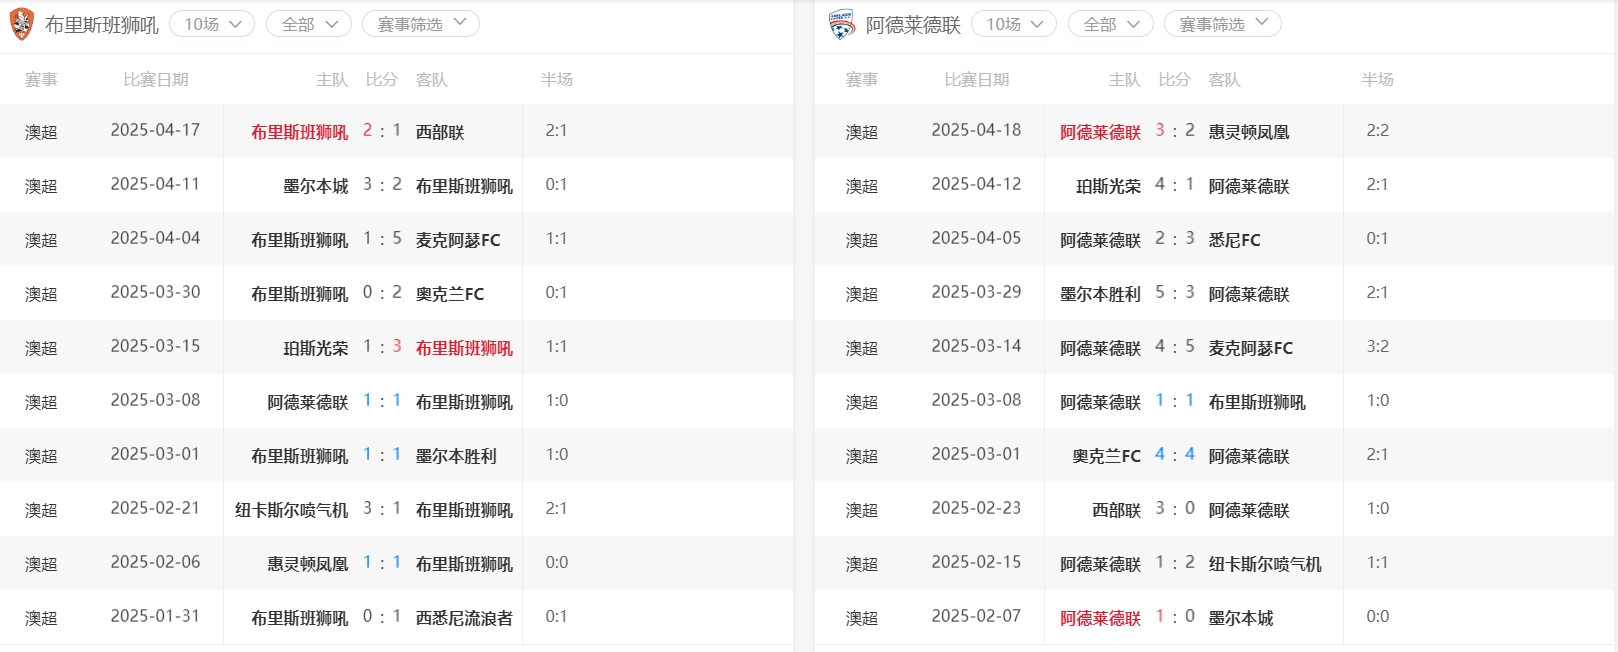
Task: Click the Adelaide United team logo
Action: click(x=842, y=24)
